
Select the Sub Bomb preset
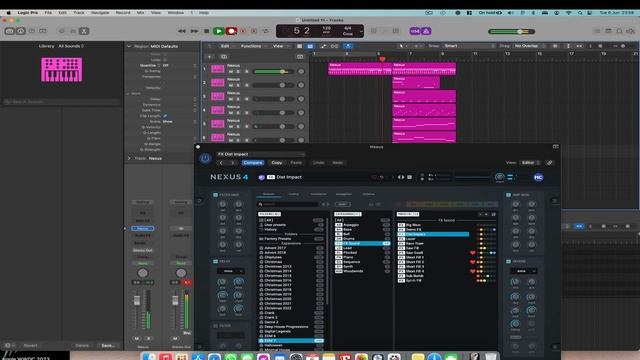click(x=433, y=276)
